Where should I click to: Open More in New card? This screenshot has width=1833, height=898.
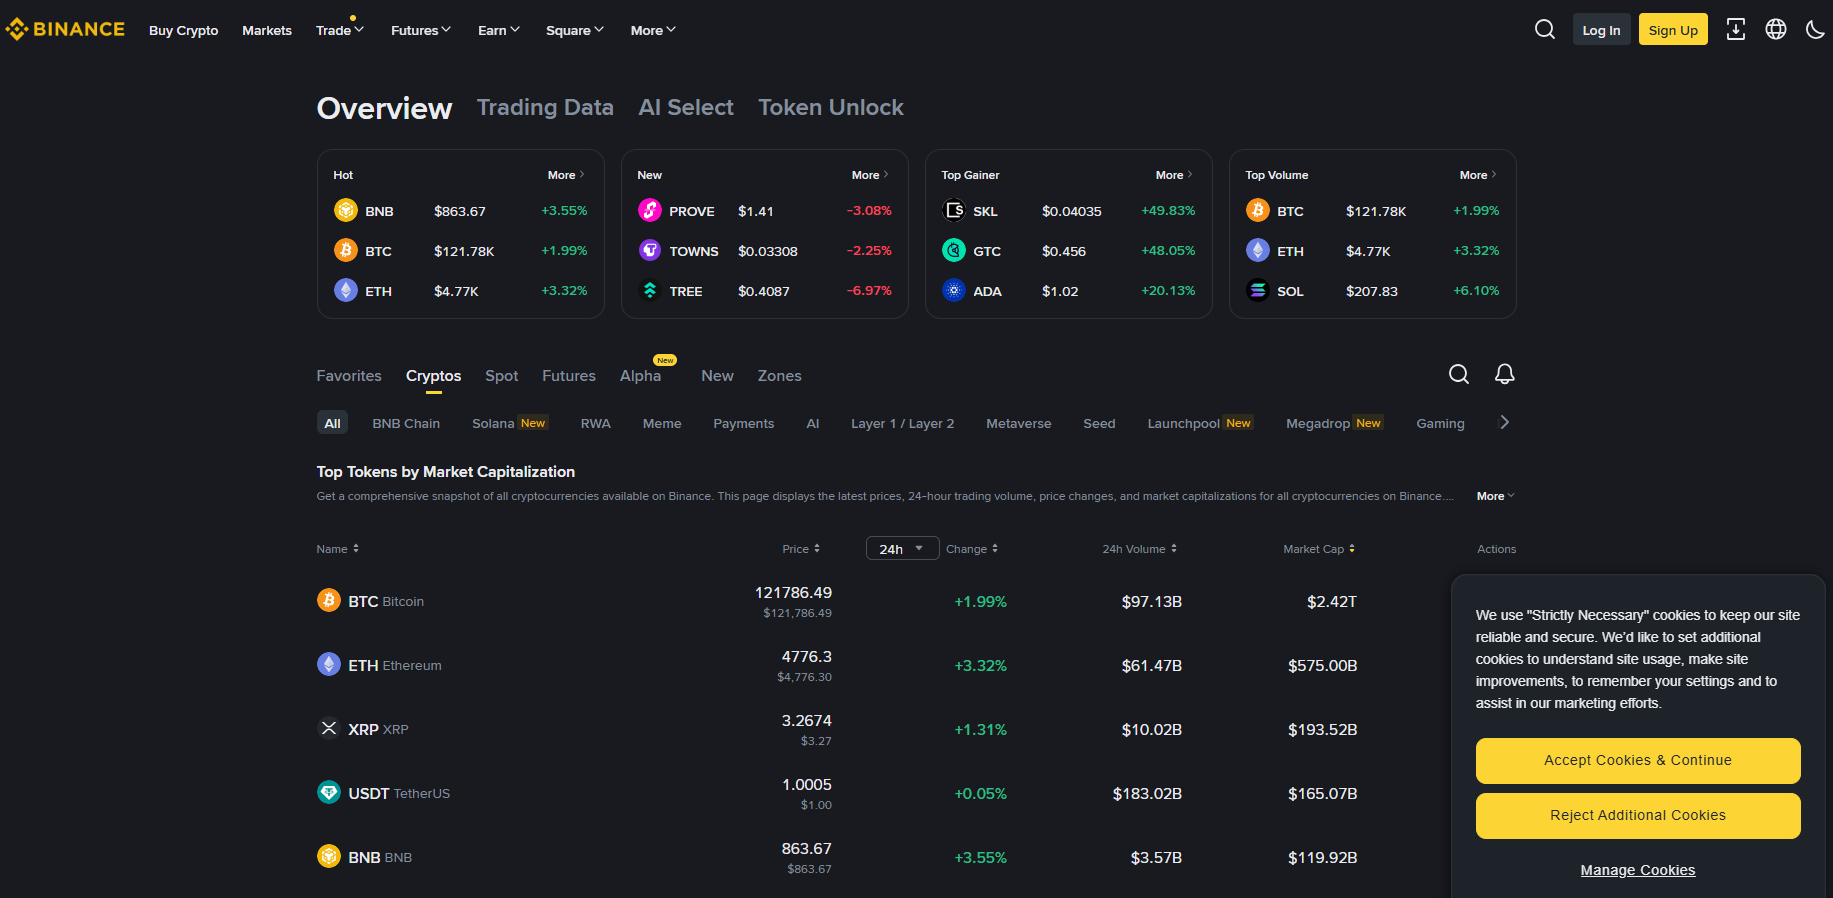point(870,175)
